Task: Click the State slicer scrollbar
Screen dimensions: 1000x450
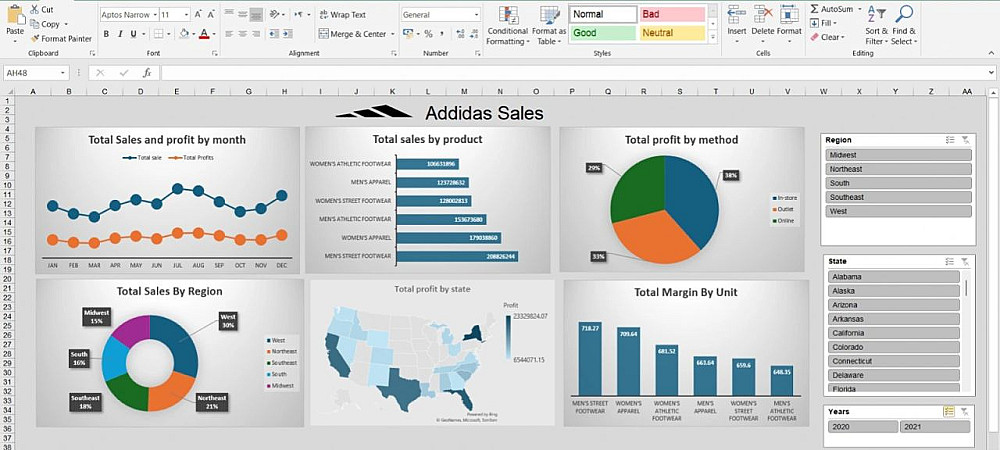Action: click(x=967, y=287)
